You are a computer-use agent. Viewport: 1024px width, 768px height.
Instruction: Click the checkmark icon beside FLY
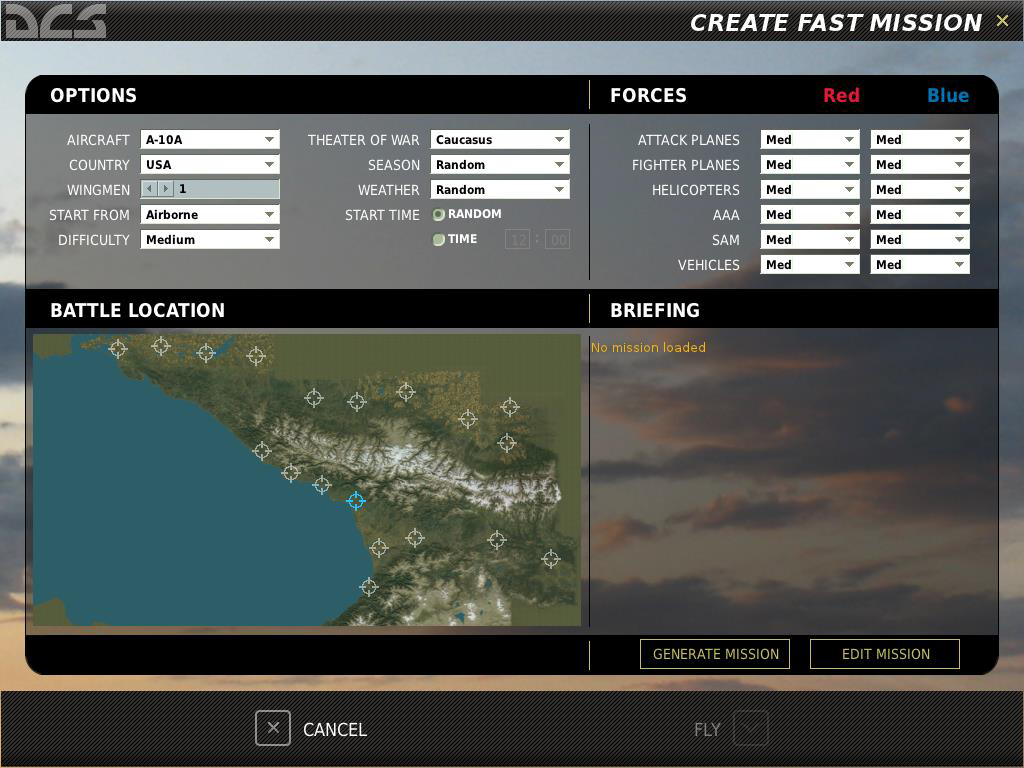(x=751, y=728)
